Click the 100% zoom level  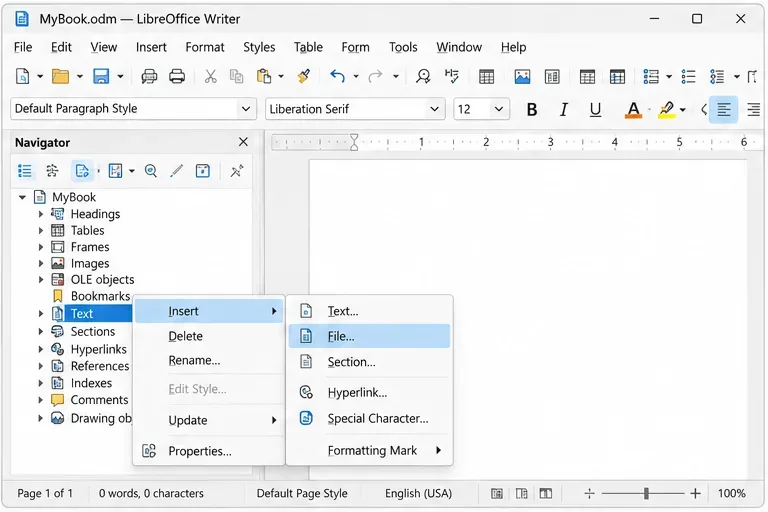pos(732,493)
